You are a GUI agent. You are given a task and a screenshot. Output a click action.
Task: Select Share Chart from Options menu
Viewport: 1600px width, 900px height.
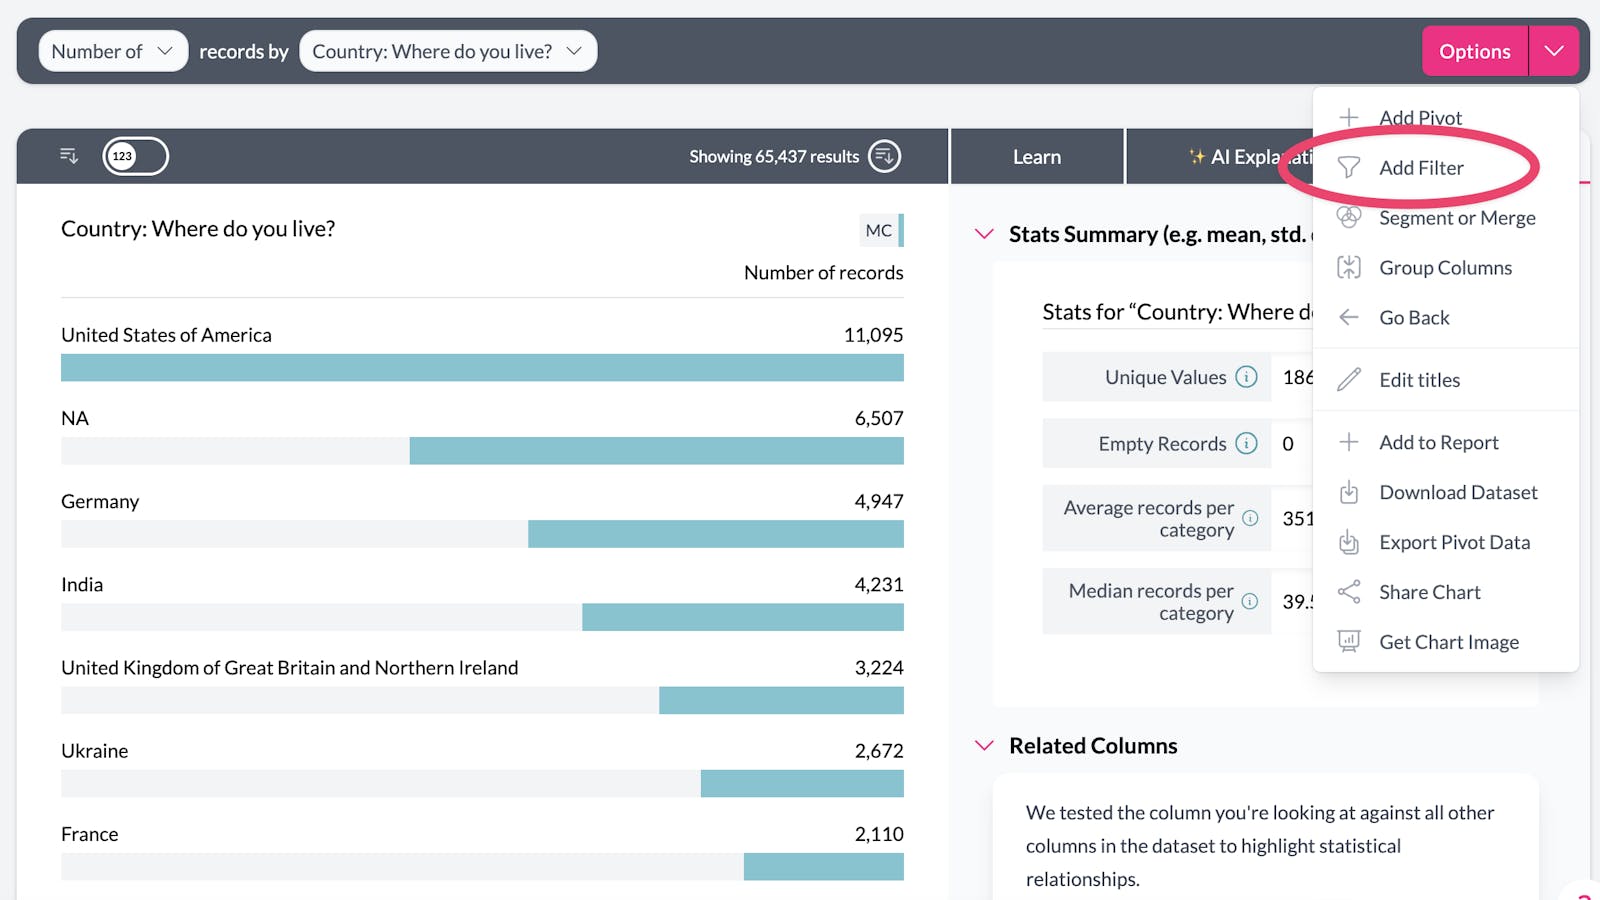(1429, 592)
